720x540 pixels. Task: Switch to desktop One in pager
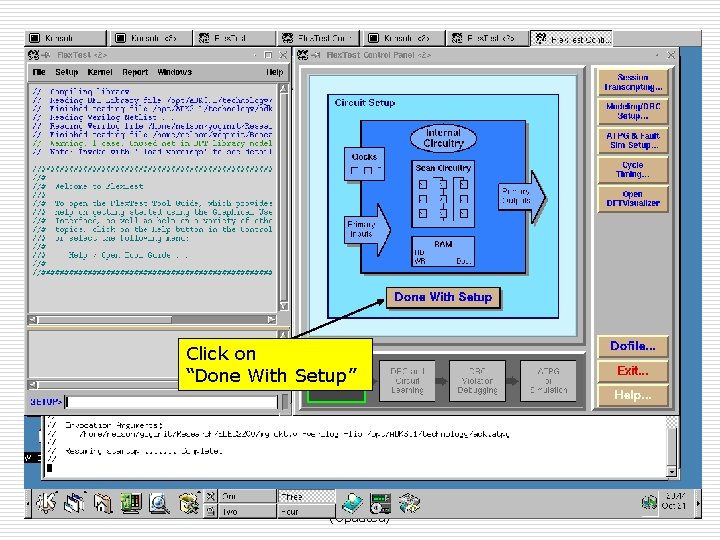pos(247,496)
